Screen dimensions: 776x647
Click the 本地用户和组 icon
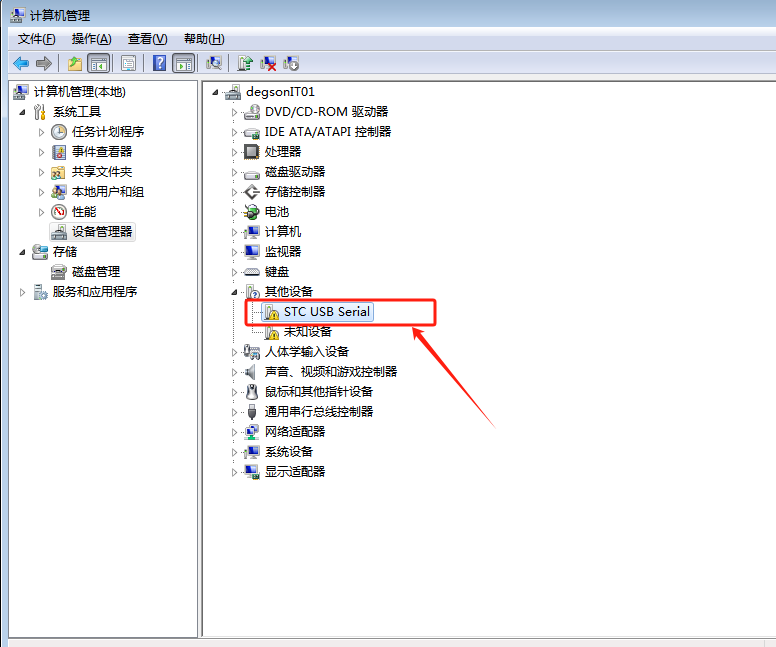pos(59,192)
